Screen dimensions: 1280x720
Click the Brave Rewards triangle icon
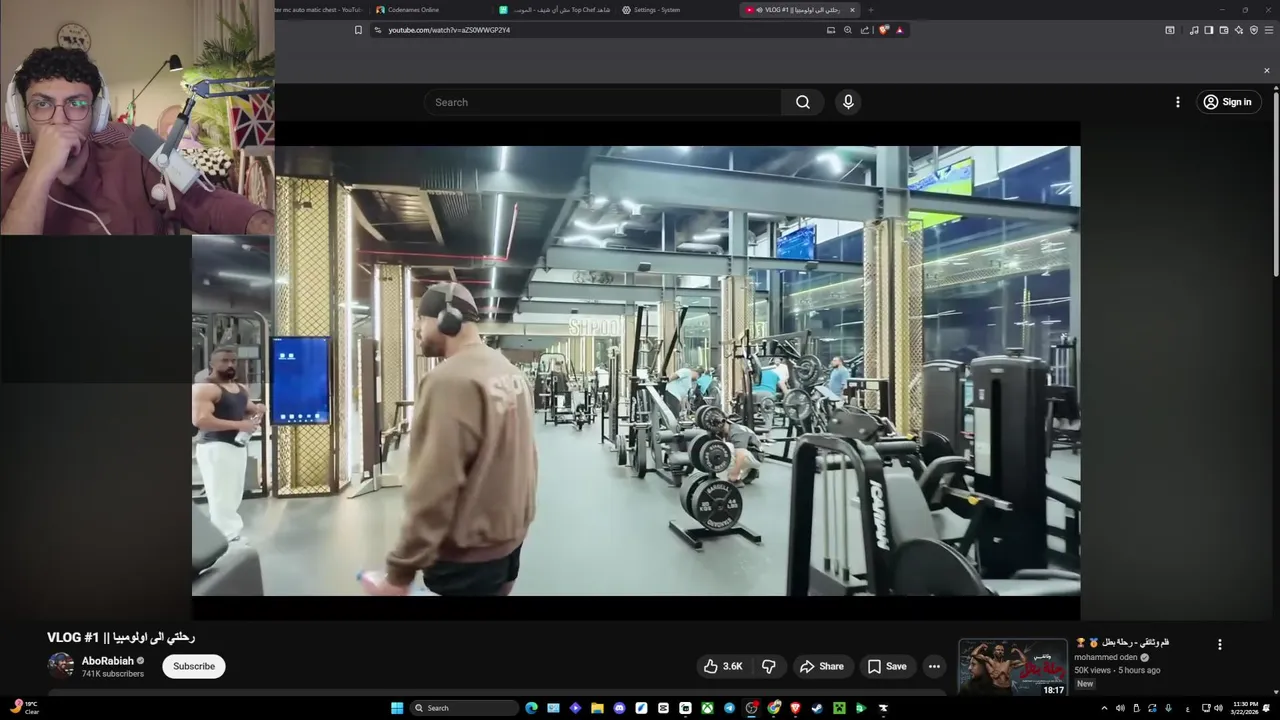[899, 30]
